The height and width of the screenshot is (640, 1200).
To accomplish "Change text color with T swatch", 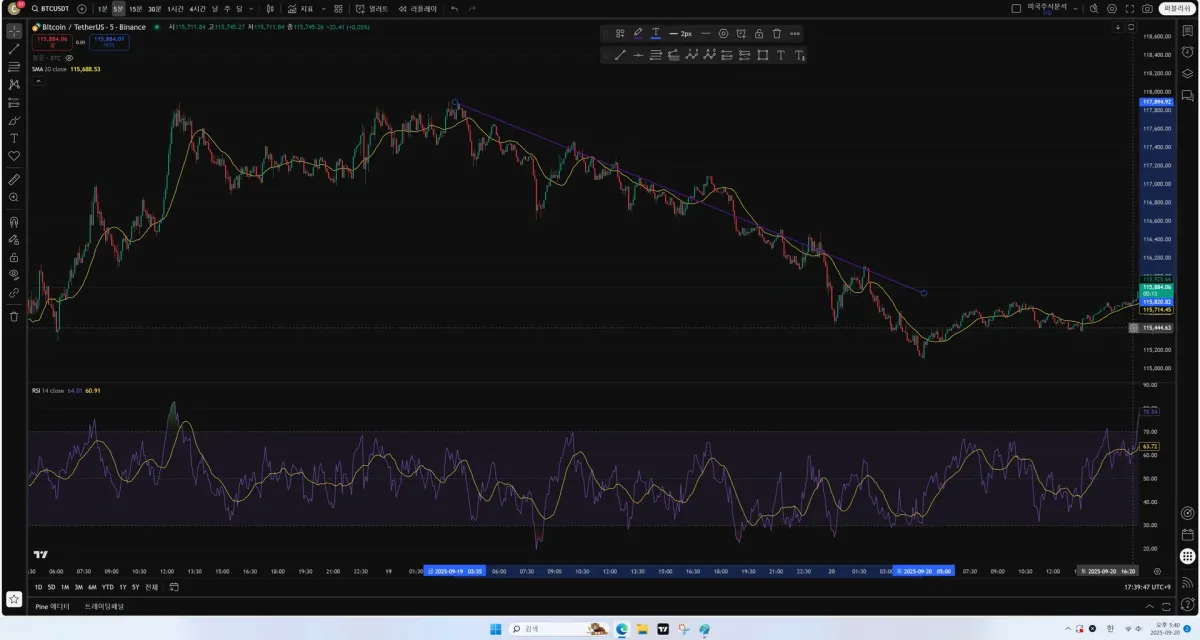I will coord(655,33).
